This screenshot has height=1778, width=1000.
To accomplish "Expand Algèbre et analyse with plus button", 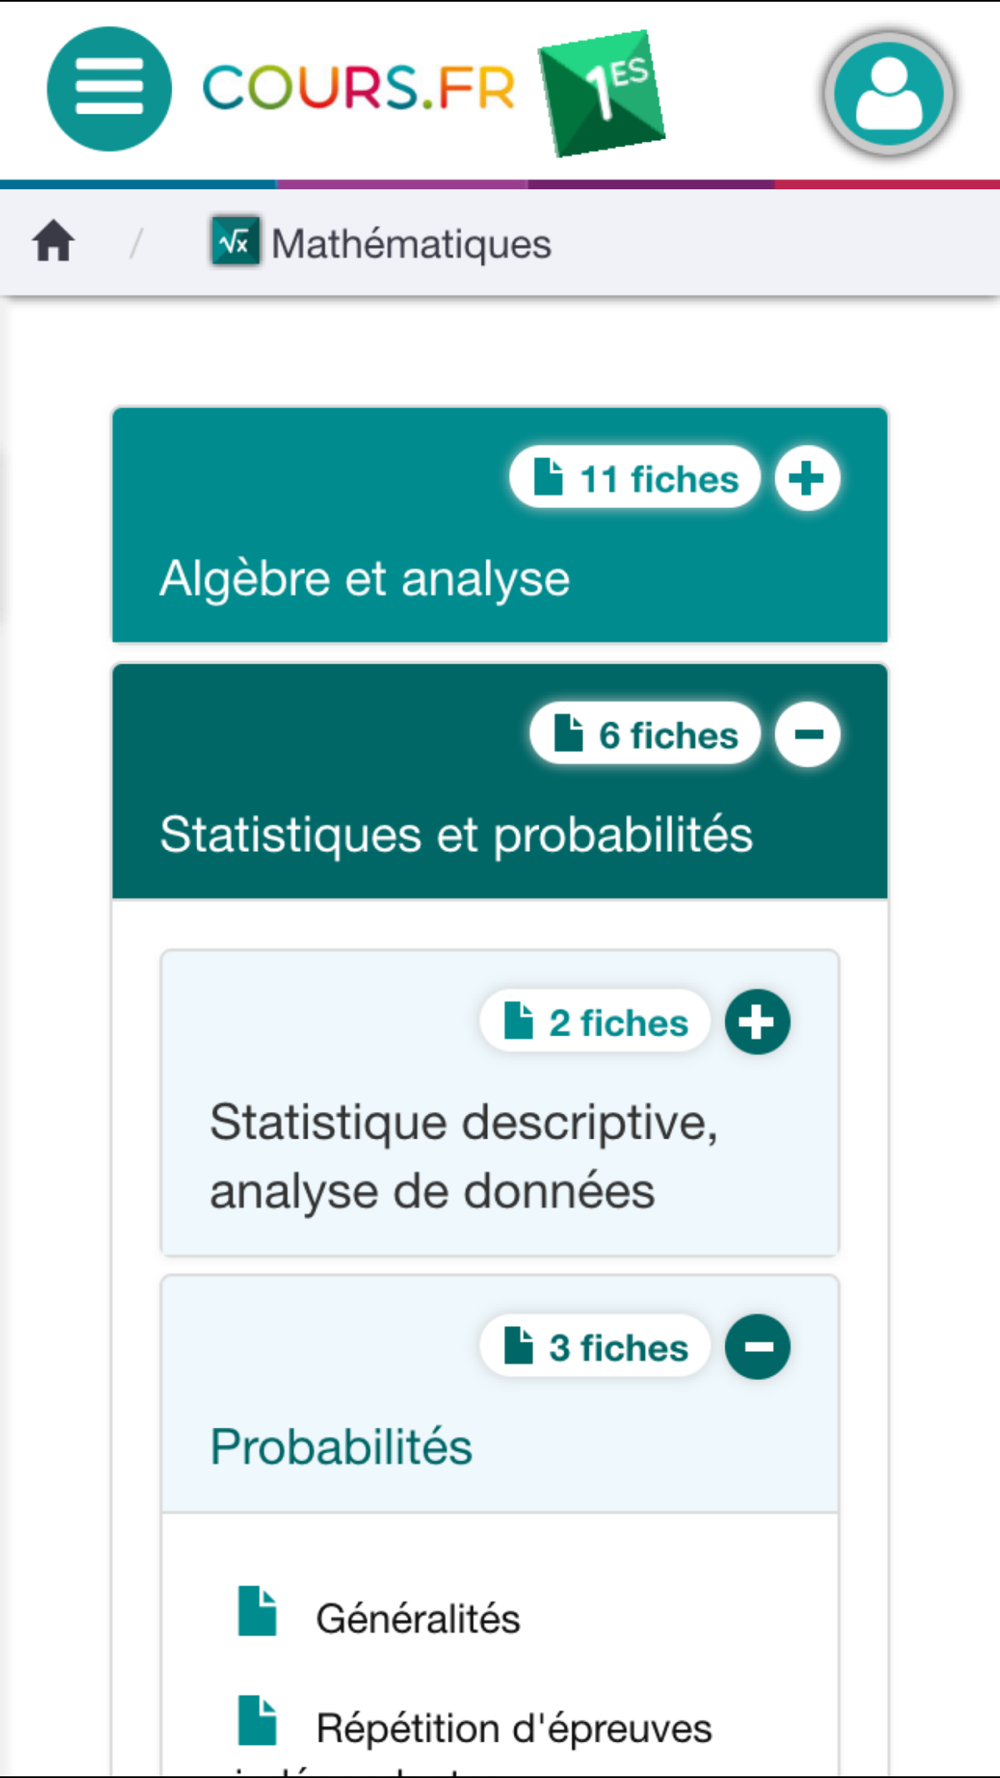I will point(807,478).
